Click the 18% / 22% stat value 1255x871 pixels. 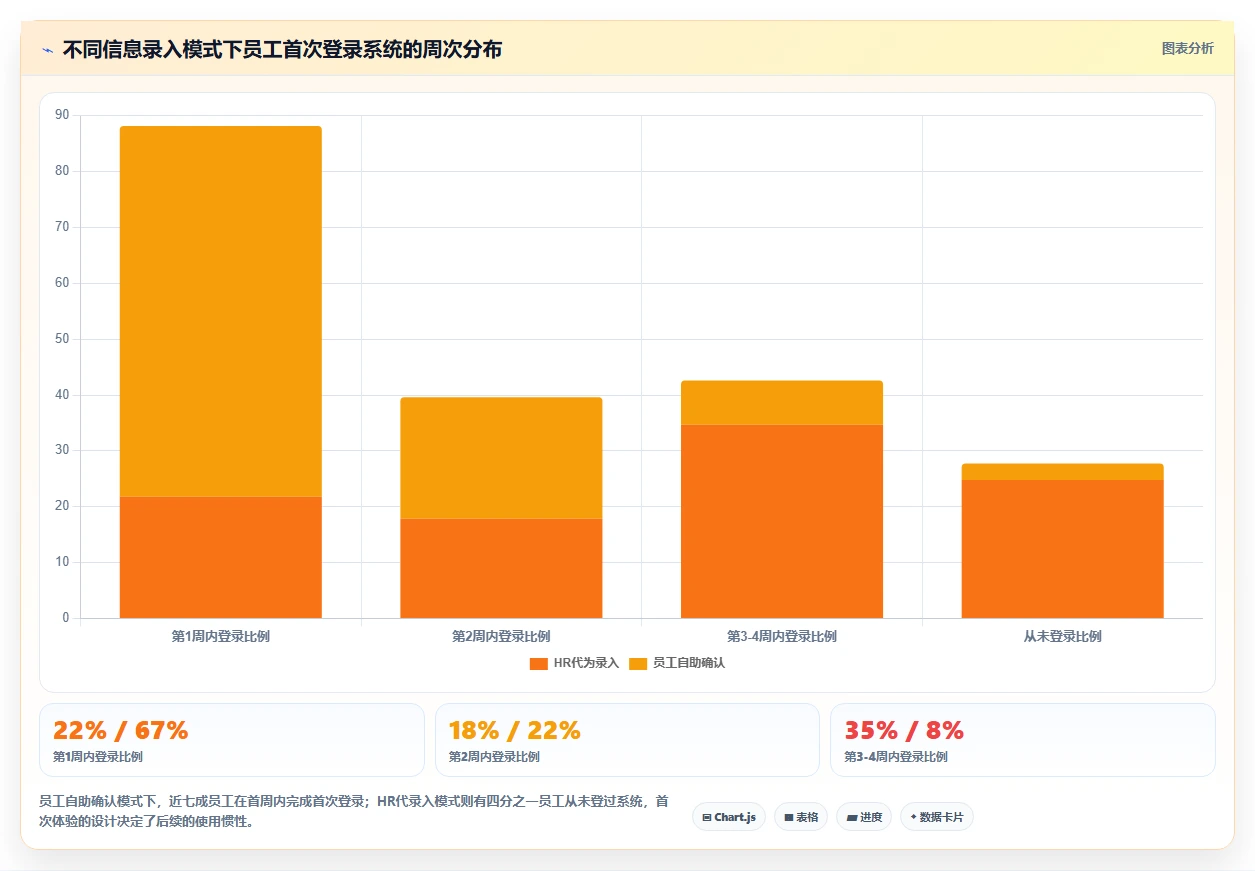[515, 730]
